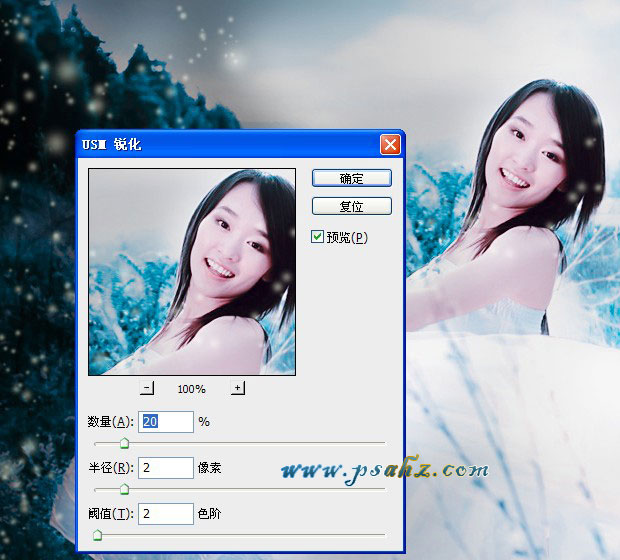Image resolution: width=620 pixels, height=560 pixels.
Task: Click the 半径 radius slider handle
Action: pyautogui.click(x=124, y=489)
